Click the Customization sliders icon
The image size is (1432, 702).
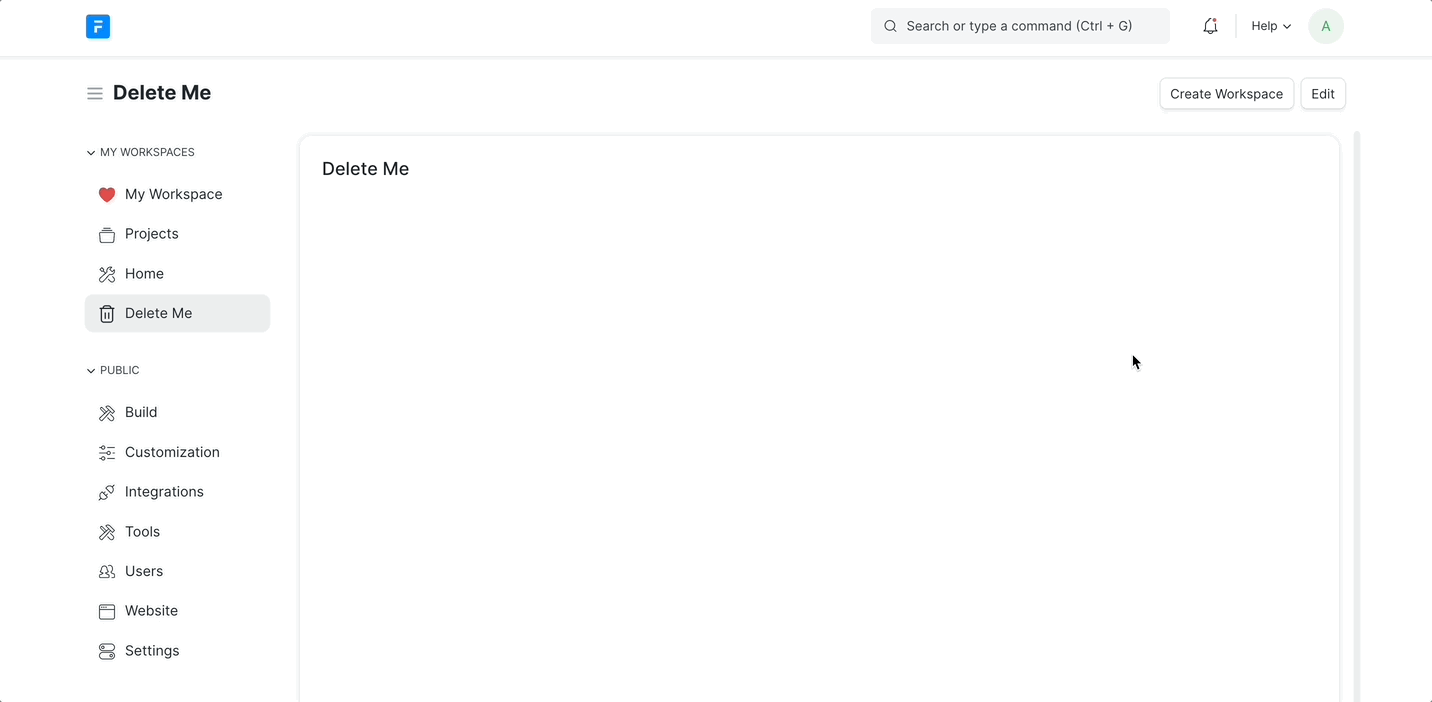(107, 453)
